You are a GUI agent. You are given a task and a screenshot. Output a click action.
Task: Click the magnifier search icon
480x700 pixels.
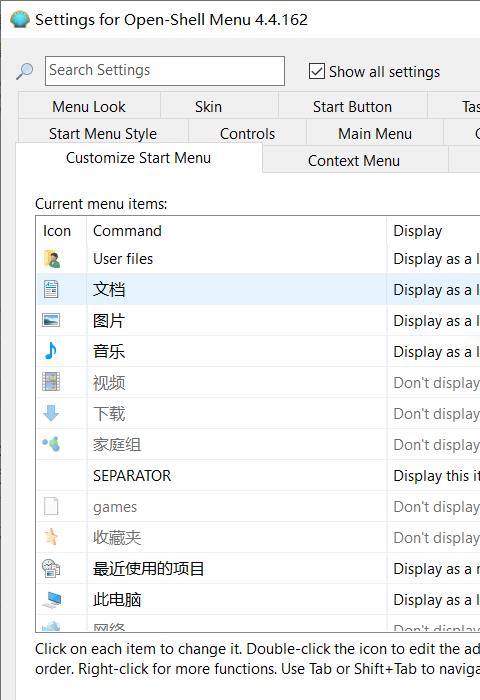[x=25, y=71]
